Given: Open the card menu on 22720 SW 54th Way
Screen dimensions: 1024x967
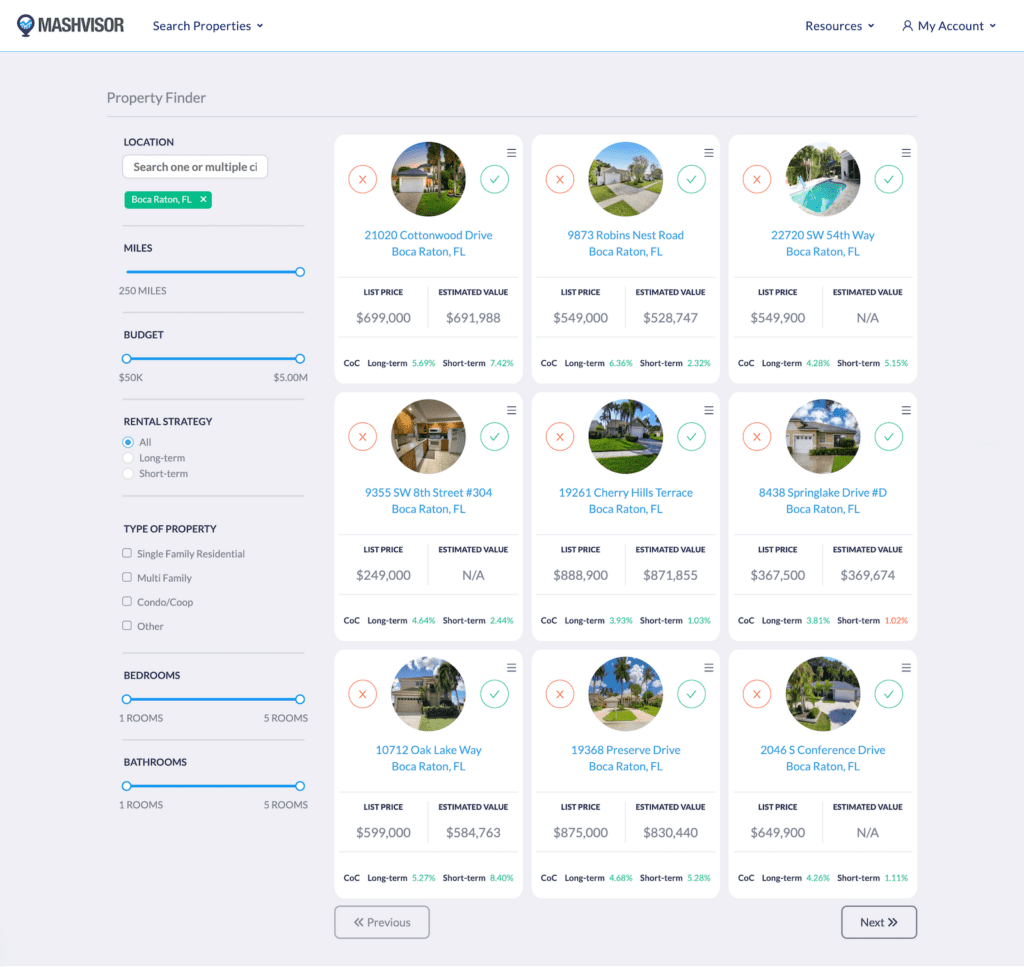Looking at the screenshot, I should (906, 152).
